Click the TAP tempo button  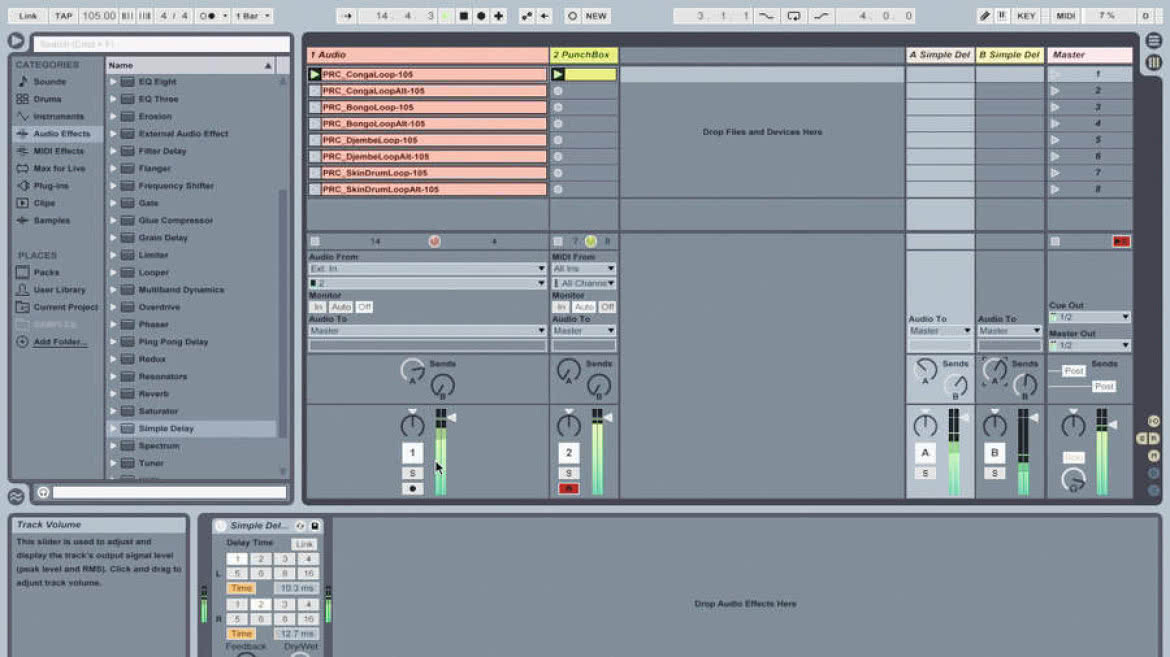point(63,16)
